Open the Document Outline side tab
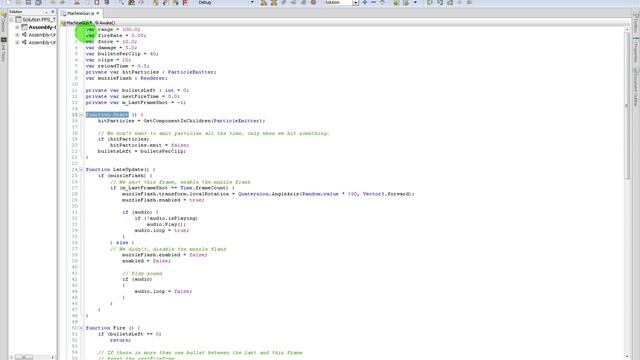Viewport: 640px width, 360px height. pyautogui.click(x=636, y=86)
